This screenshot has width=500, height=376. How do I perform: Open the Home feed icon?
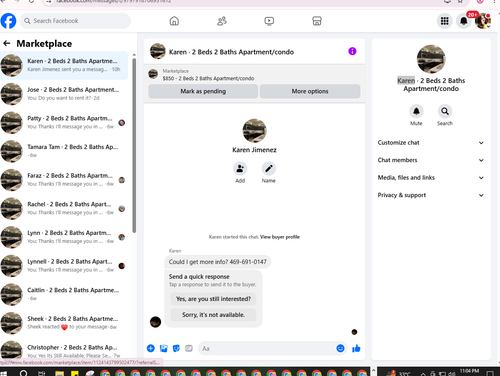pos(174,21)
